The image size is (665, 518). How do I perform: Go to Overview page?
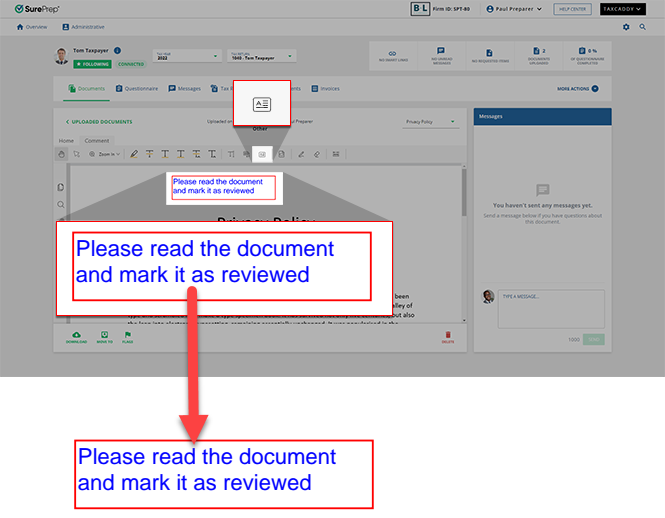pos(32,27)
